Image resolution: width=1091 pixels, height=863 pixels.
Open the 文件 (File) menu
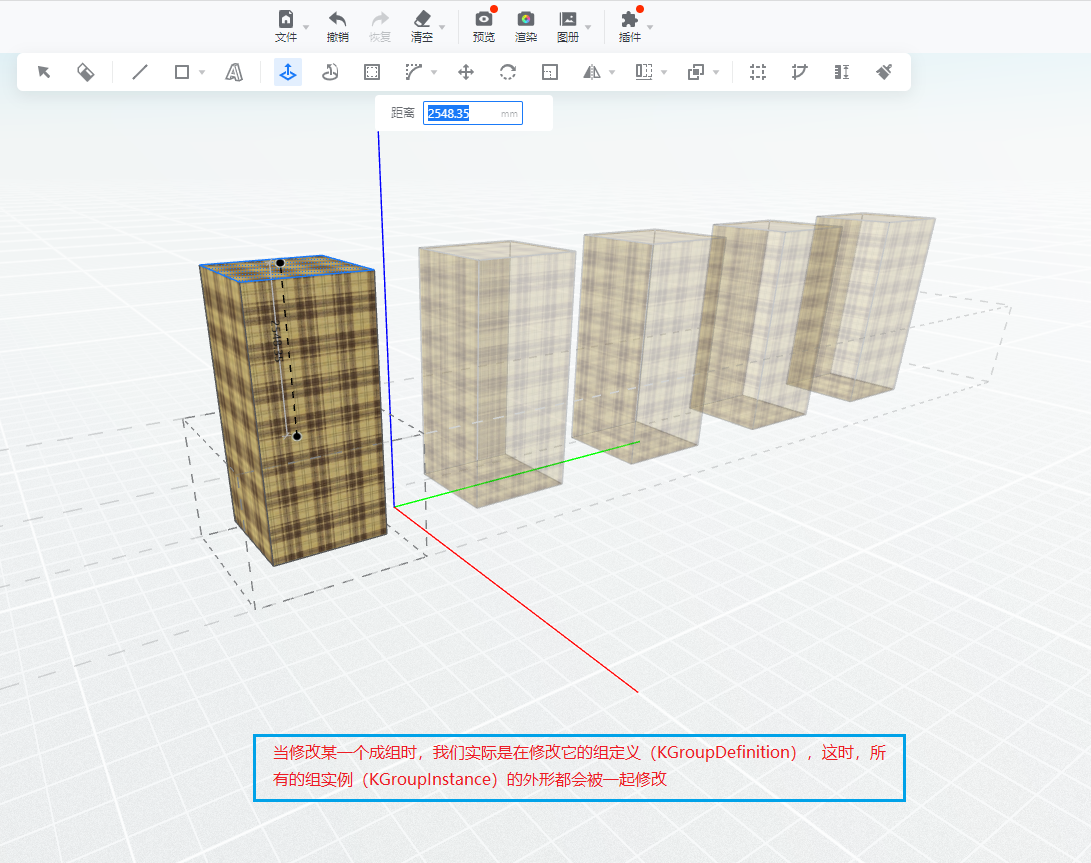285,26
